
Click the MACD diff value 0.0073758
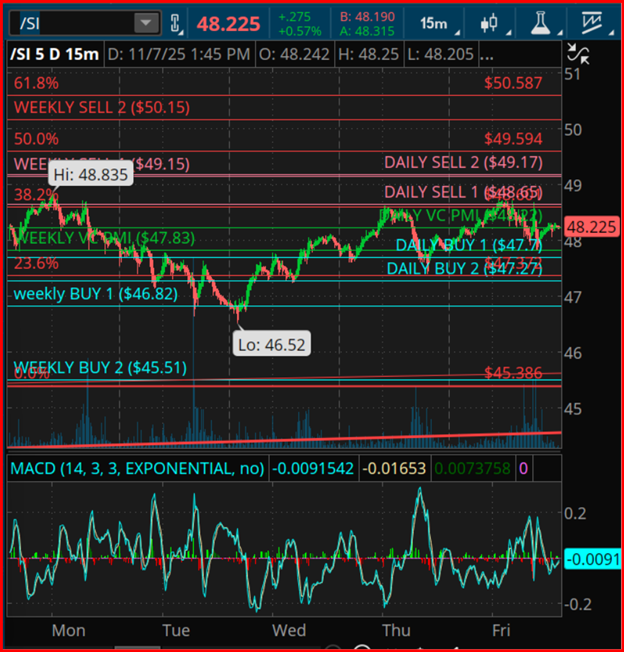(x=472, y=469)
